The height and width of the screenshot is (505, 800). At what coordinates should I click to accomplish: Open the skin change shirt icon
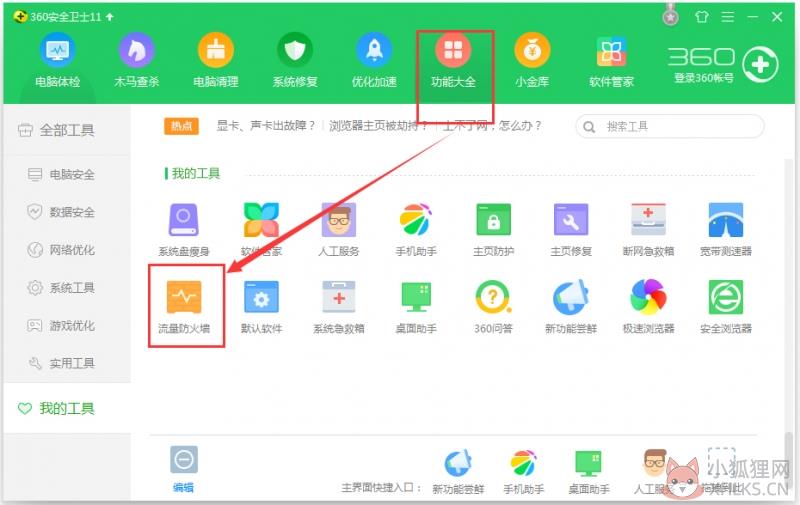(x=702, y=17)
